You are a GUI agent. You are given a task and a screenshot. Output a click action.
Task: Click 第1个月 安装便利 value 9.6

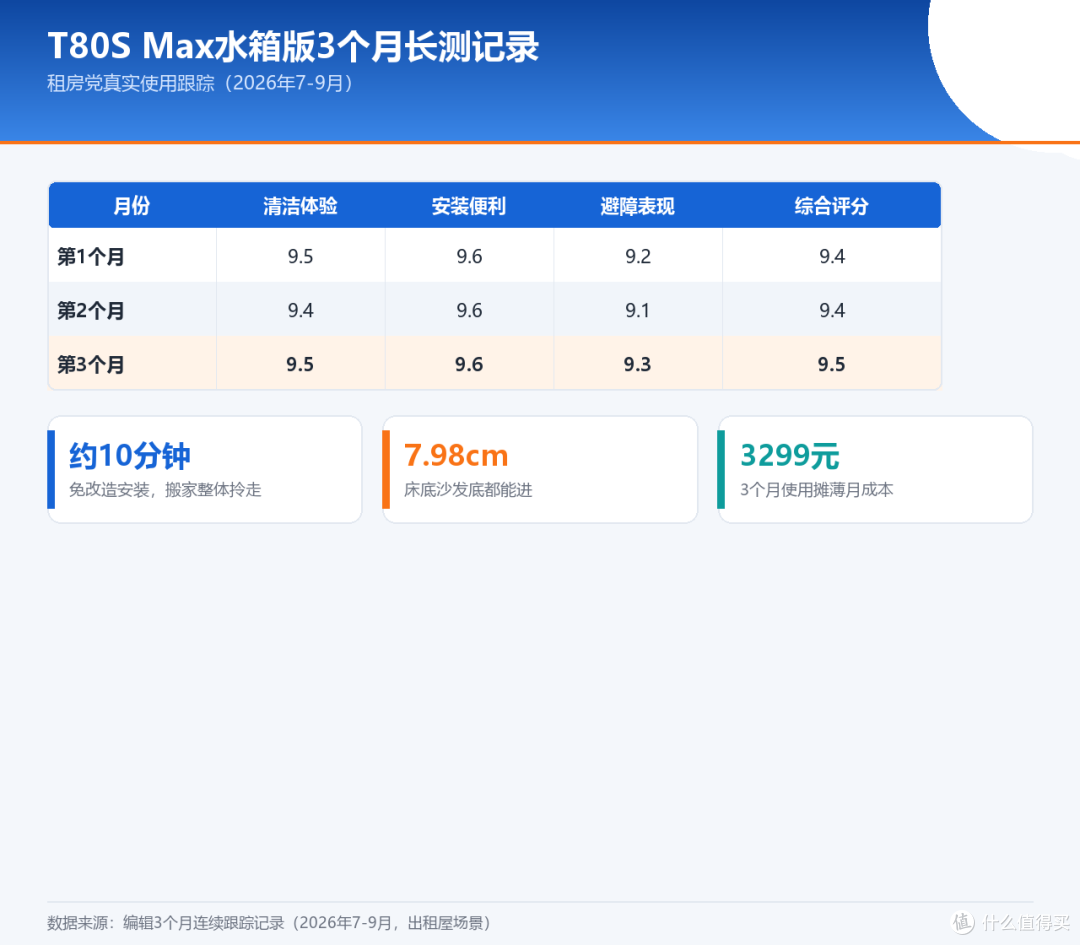[469, 257]
